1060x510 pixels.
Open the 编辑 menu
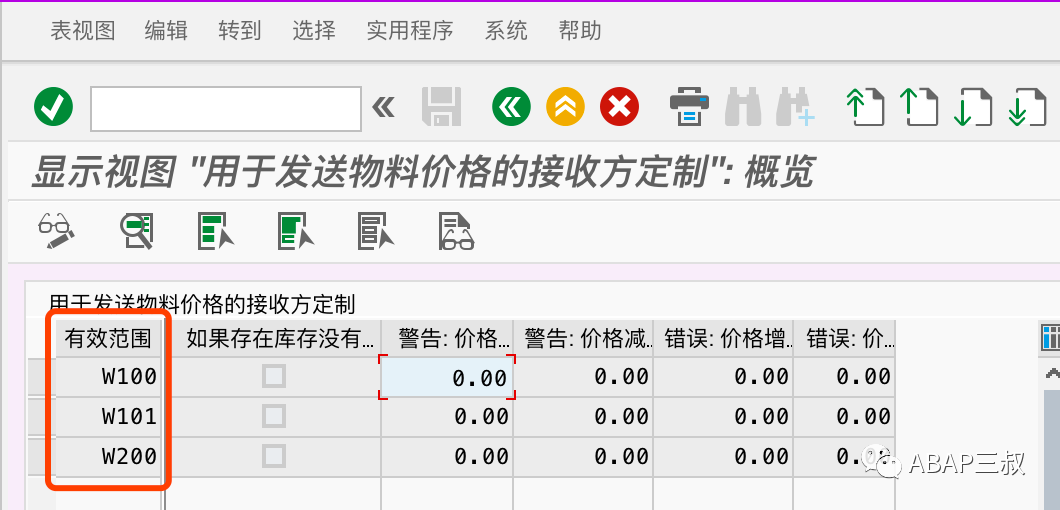pos(166,30)
